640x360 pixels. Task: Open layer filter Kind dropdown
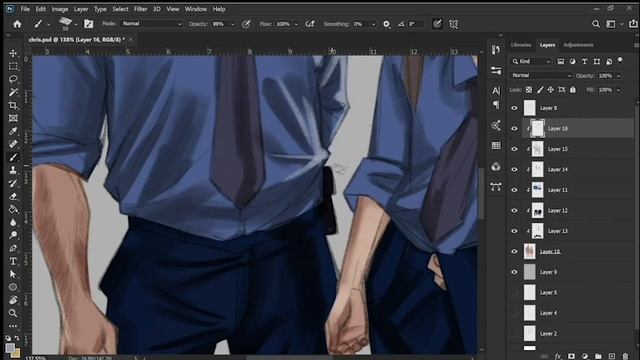(531, 61)
